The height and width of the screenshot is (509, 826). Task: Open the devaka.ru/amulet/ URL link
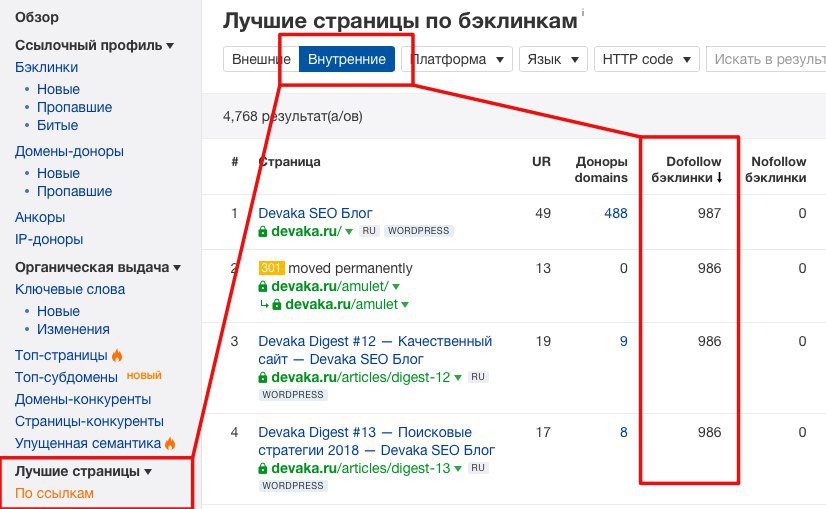(330, 286)
